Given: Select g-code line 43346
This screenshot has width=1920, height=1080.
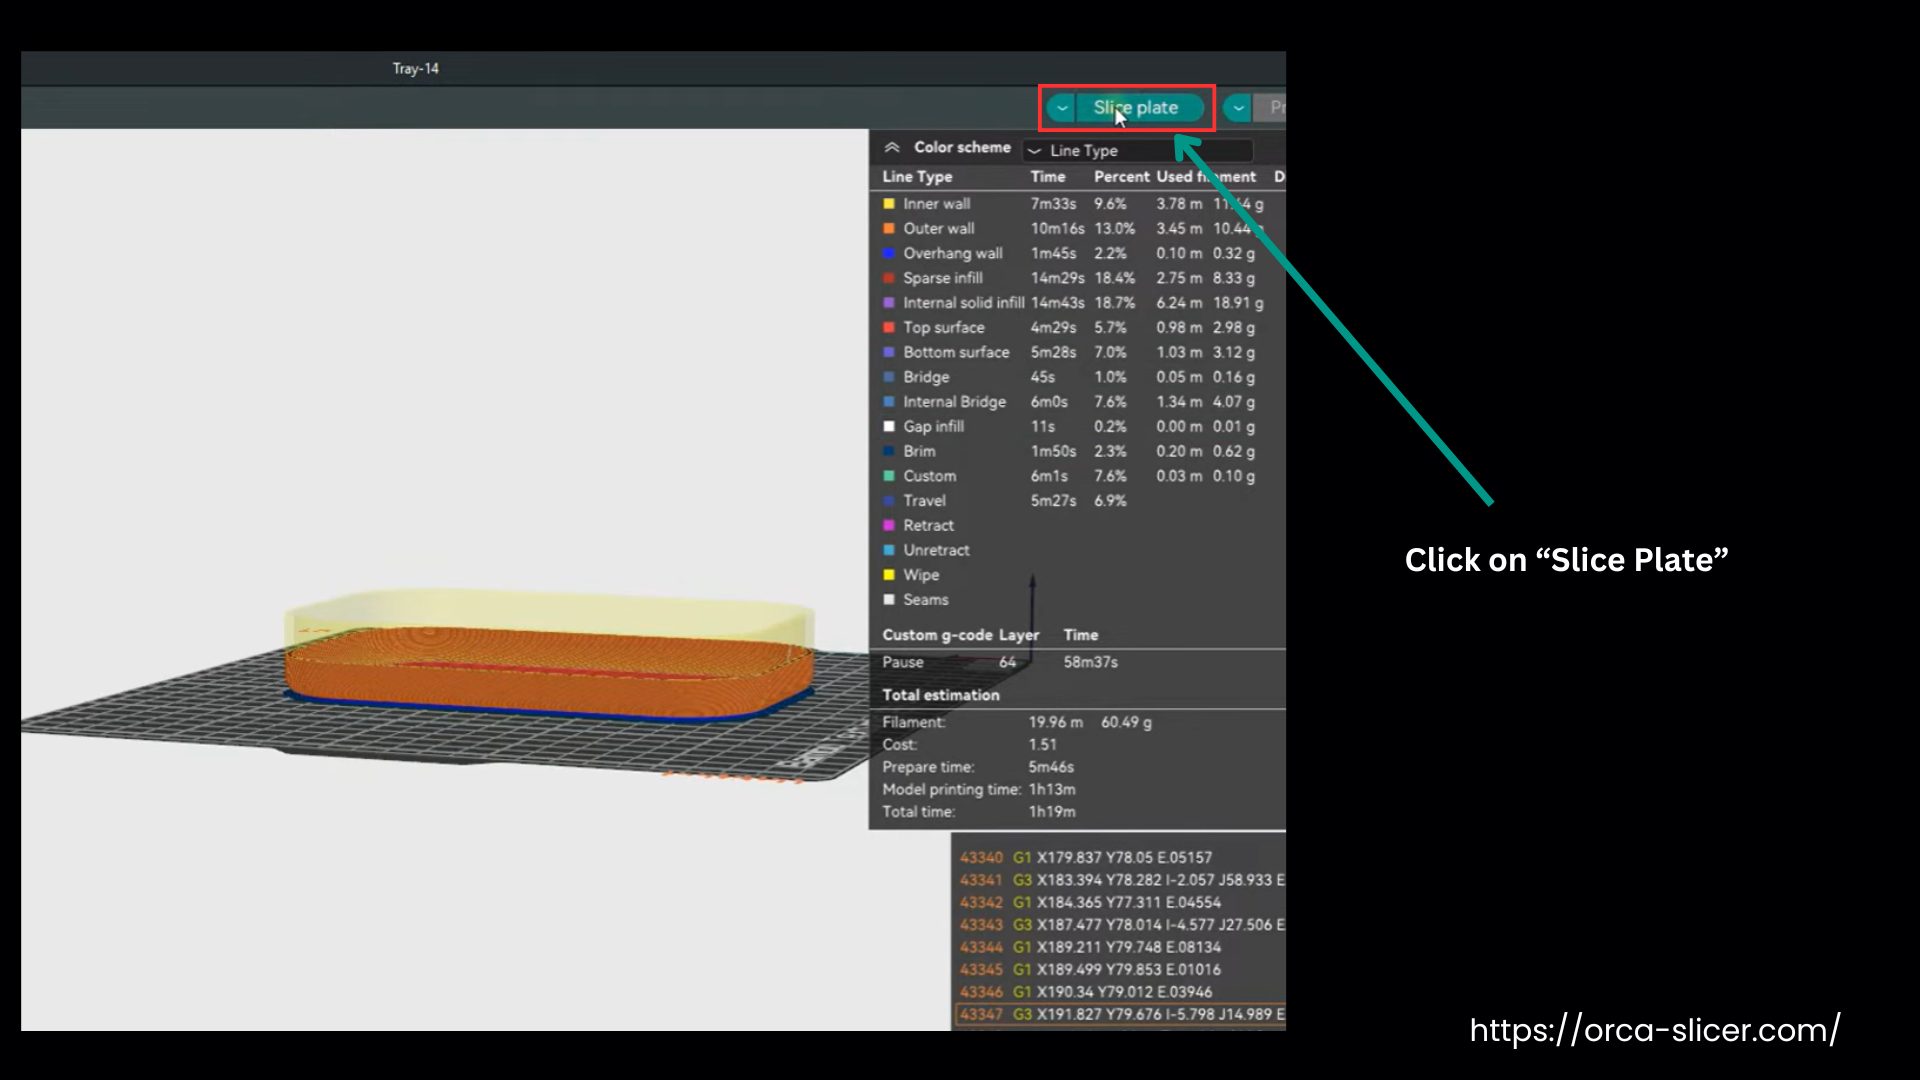Looking at the screenshot, I should click(1121, 992).
